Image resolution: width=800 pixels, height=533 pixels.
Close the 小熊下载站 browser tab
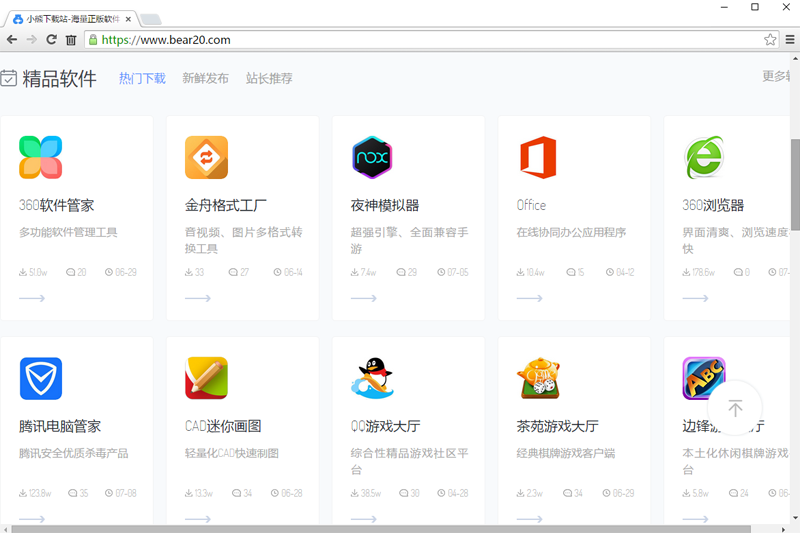128,19
